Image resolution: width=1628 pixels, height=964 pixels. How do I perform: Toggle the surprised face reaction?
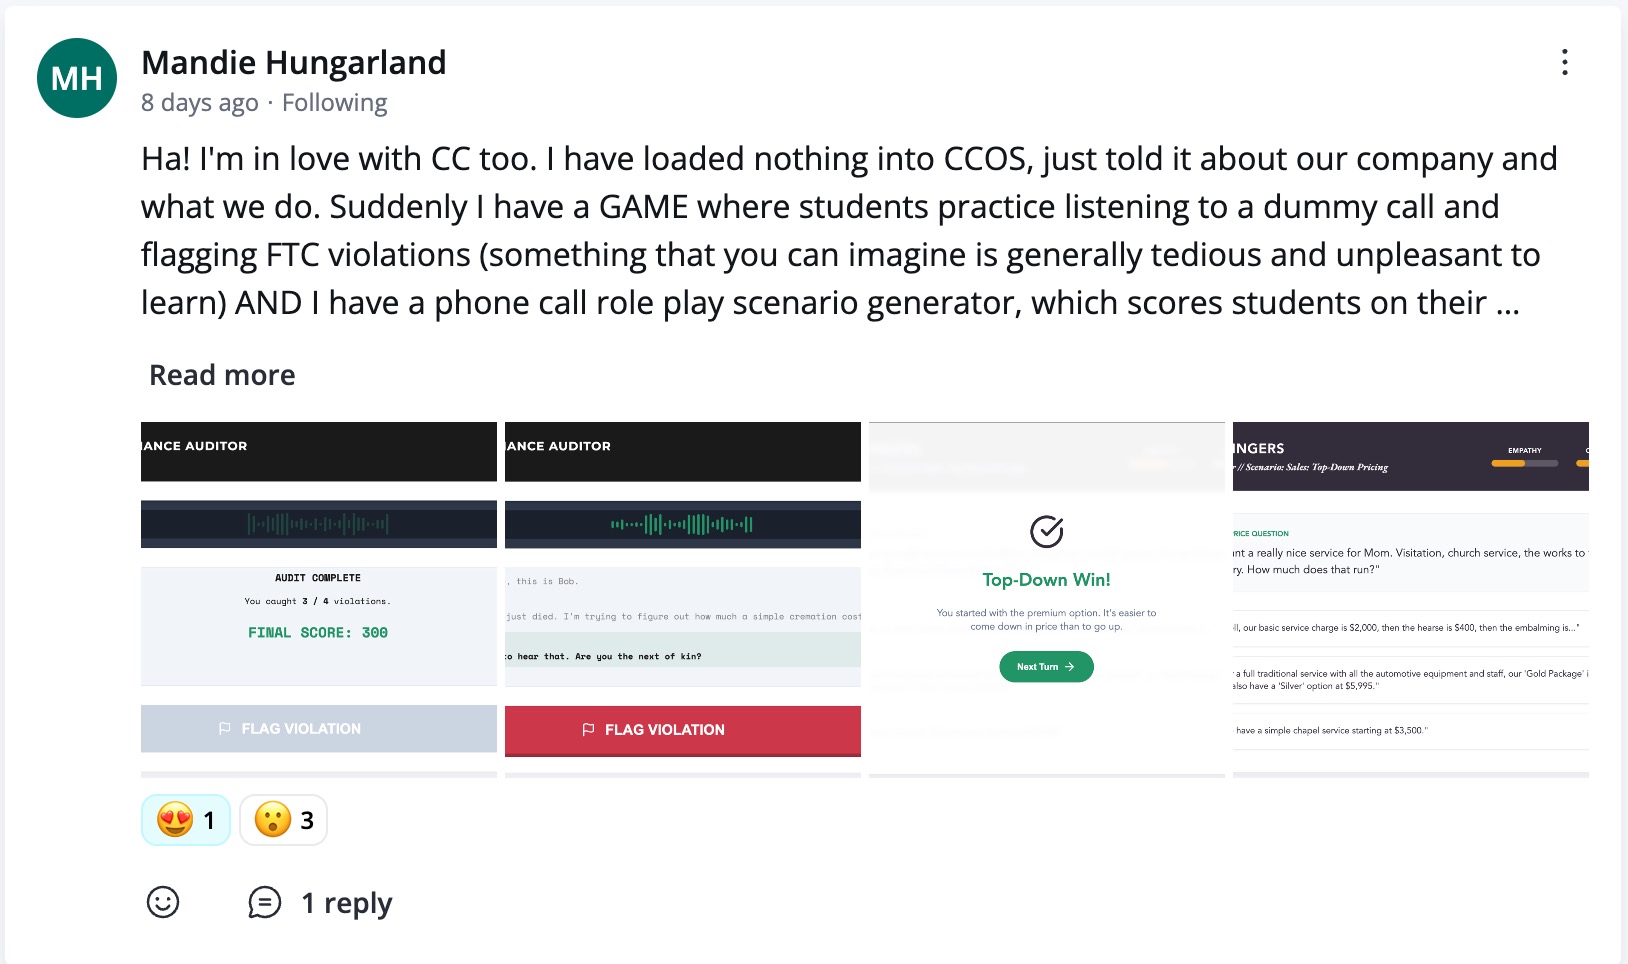click(x=283, y=819)
